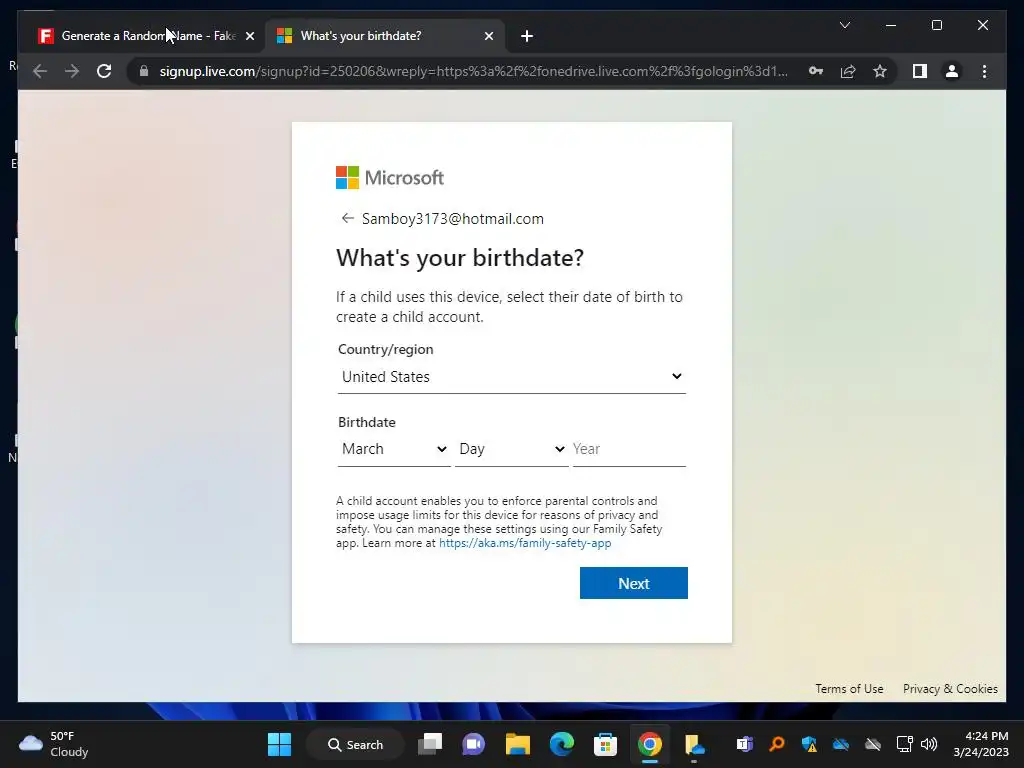Open volume control in system tray
The height and width of the screenshot is (768, 1024).
pyautogui.click(x=929, y=744)
